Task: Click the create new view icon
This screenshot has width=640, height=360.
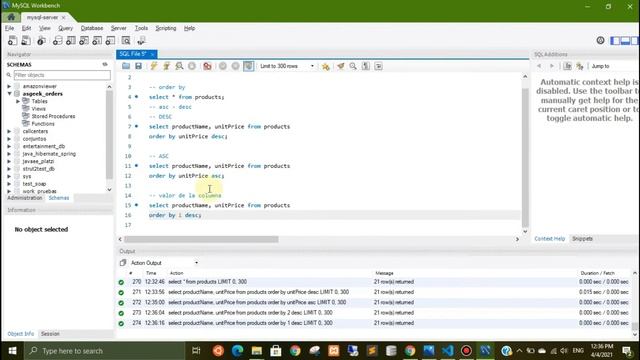Action: pyautogui.click(x=84, y=40)
